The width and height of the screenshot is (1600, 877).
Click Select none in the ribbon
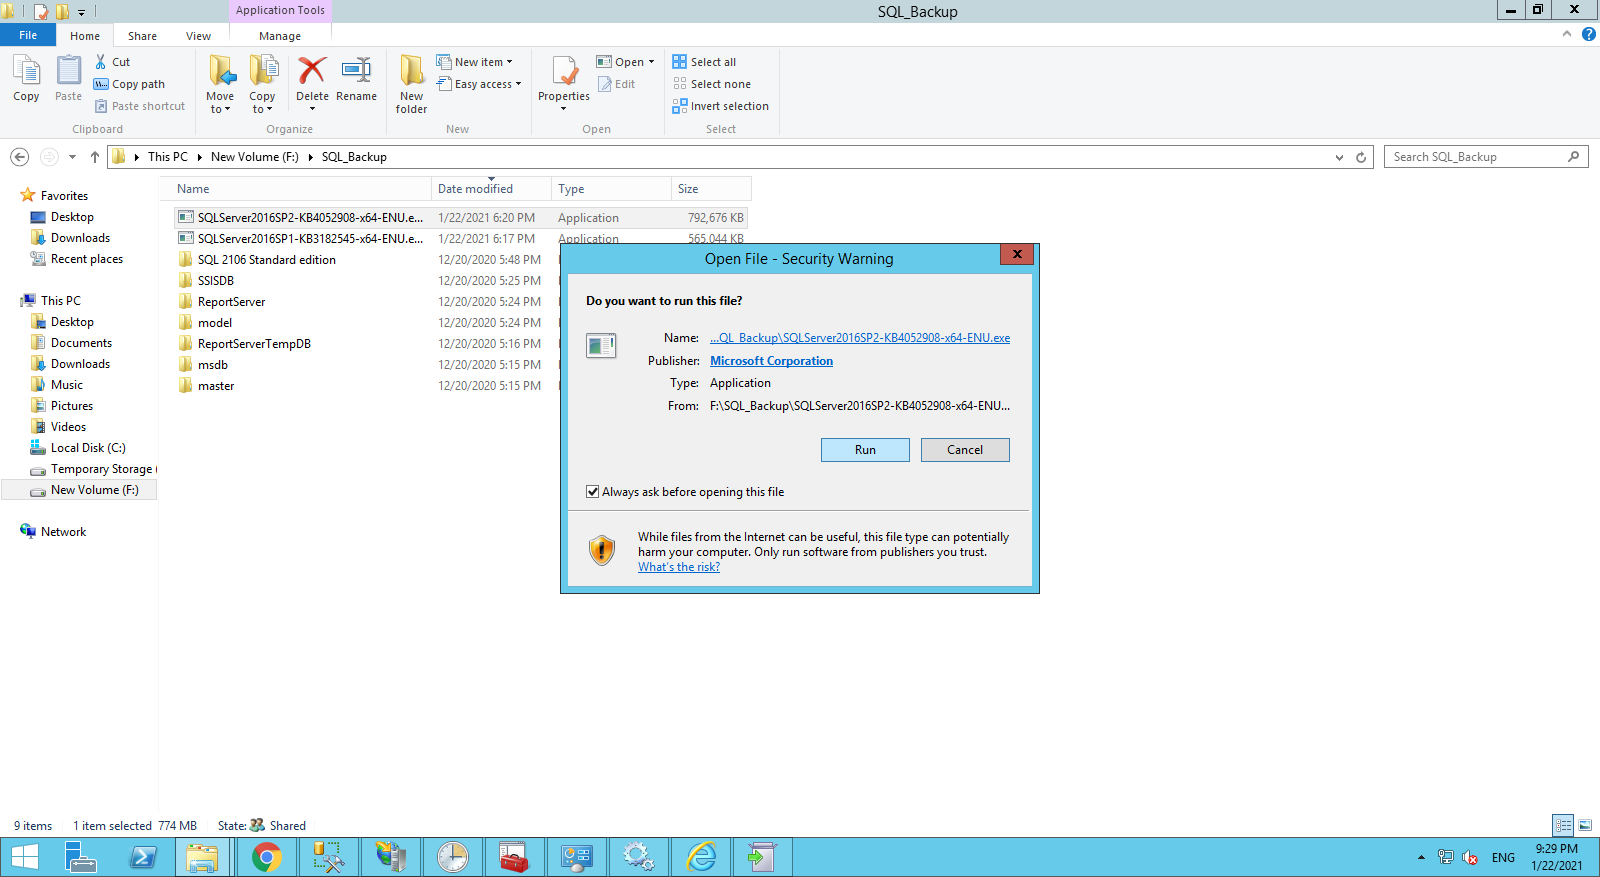coord(711,84)
